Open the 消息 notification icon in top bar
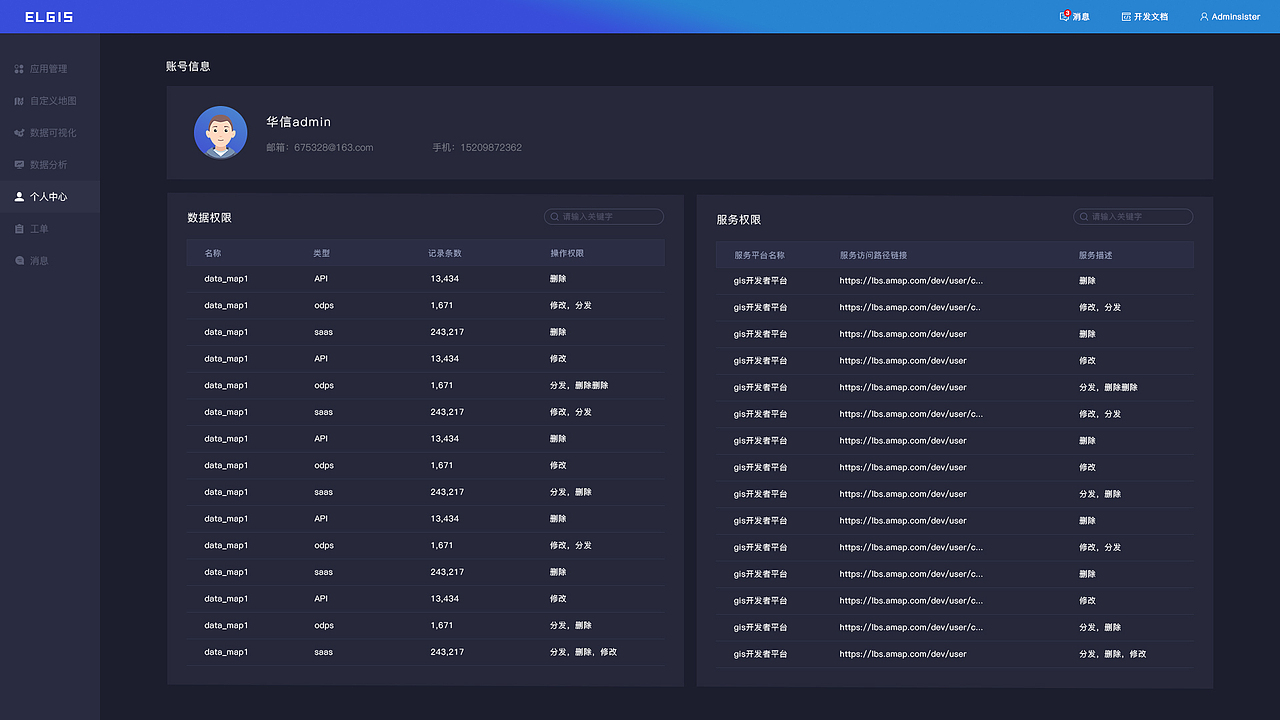 (1065, 16)
